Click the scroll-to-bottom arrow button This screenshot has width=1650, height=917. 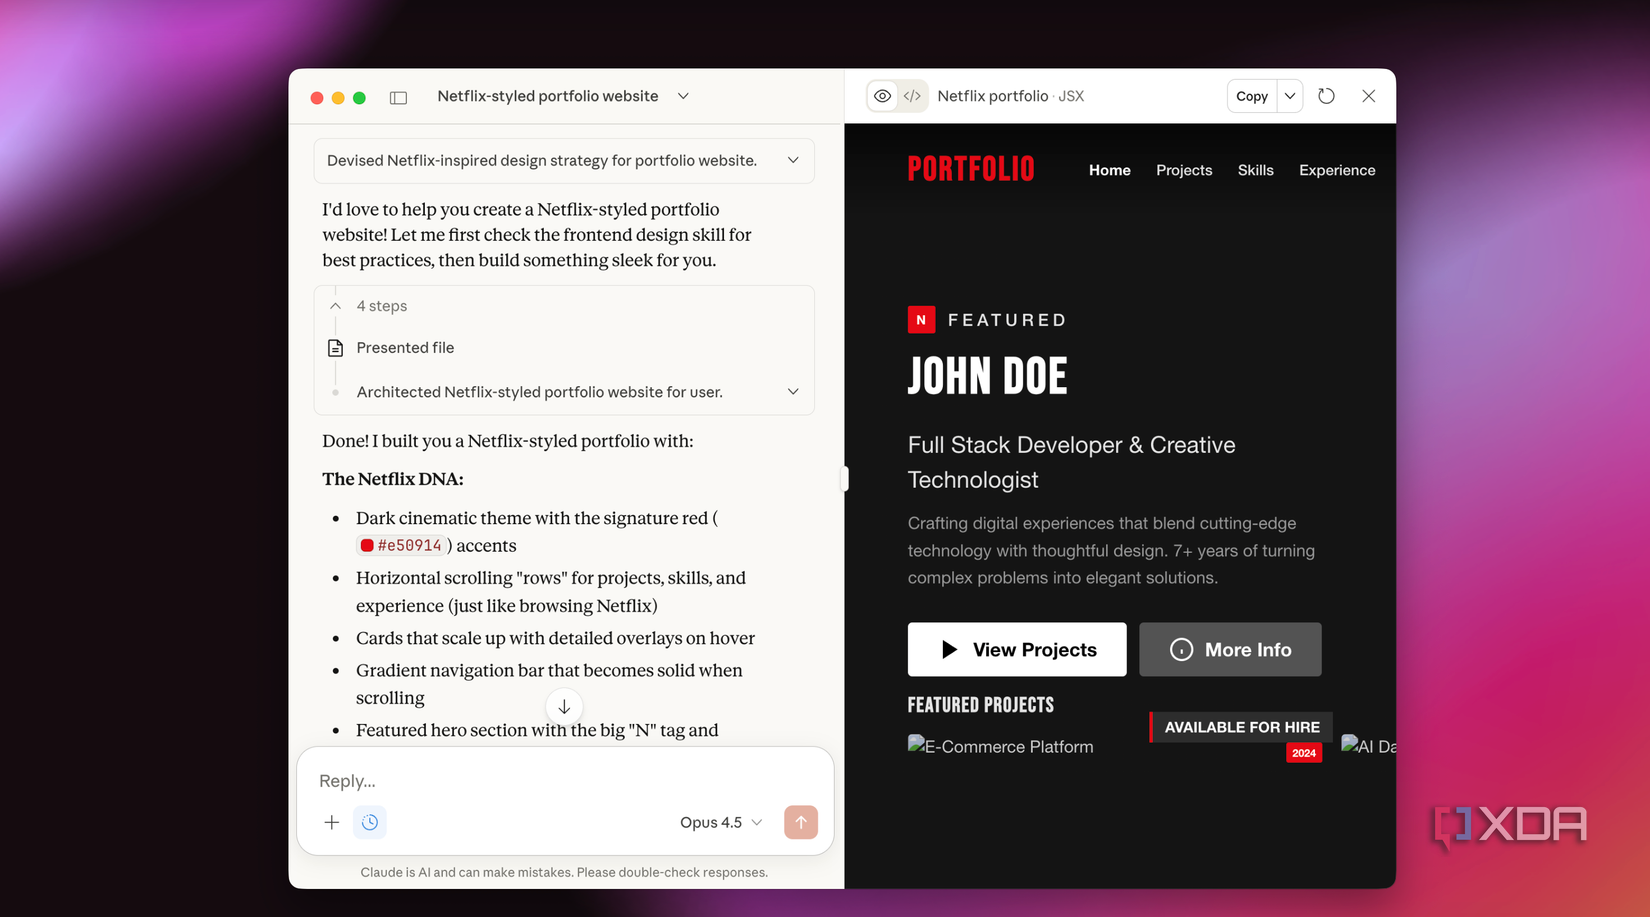[x=564, y=707]
